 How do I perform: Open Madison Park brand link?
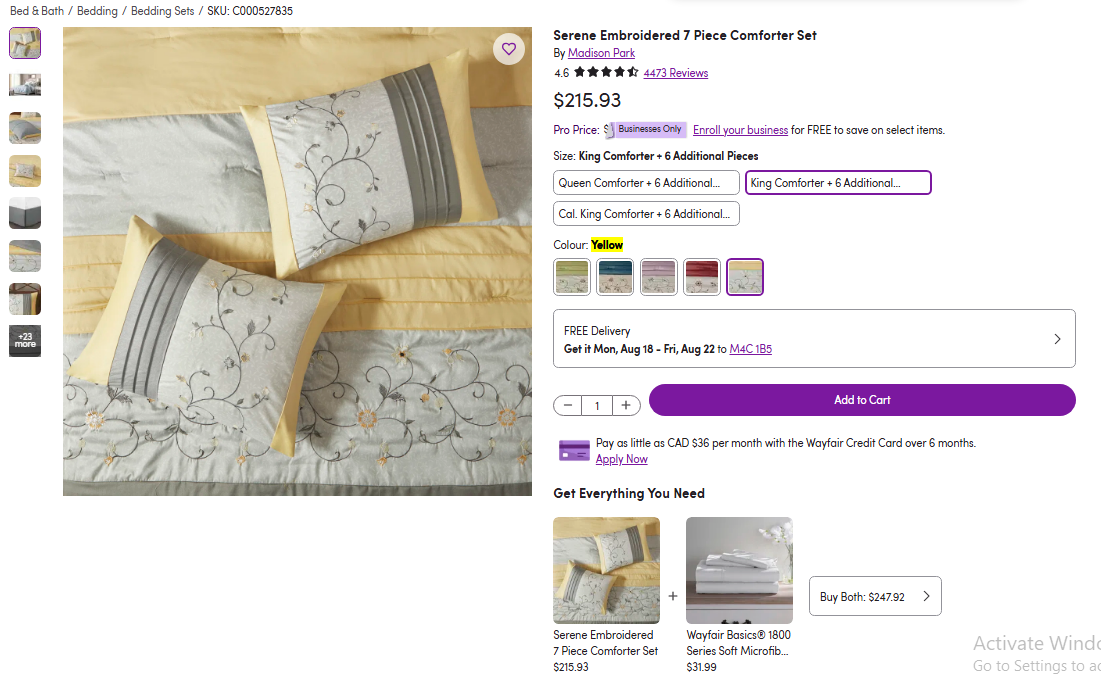pyautogui.click(x=601, y=53)
